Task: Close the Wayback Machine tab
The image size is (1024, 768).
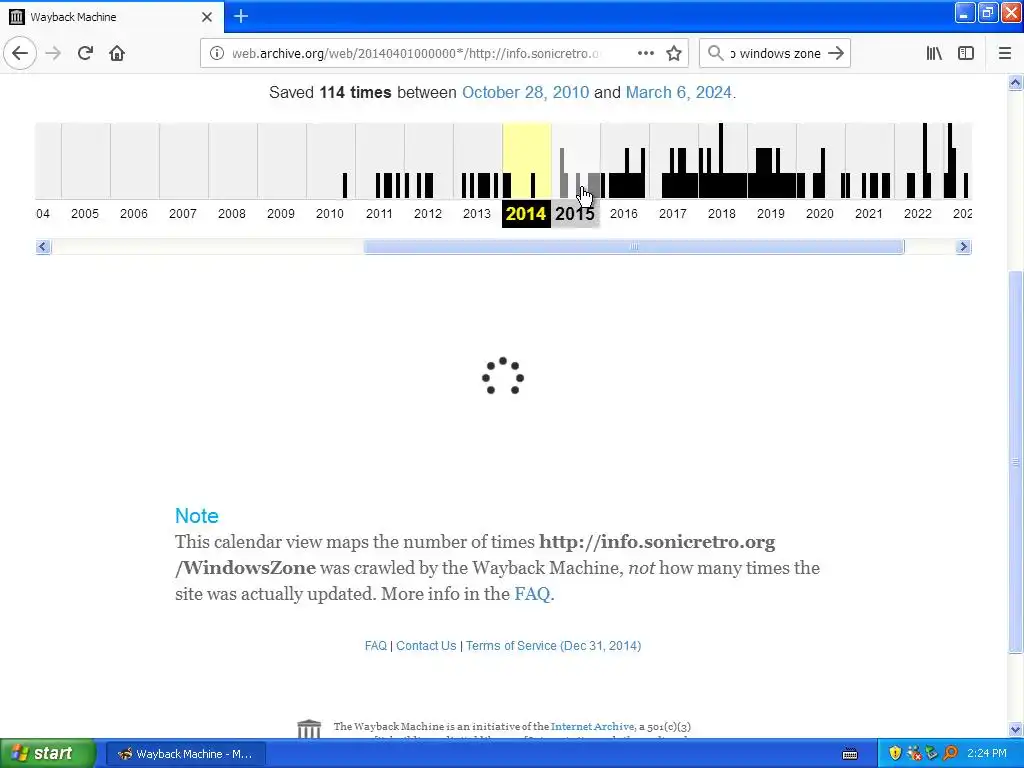Action: tap(206, 17)
